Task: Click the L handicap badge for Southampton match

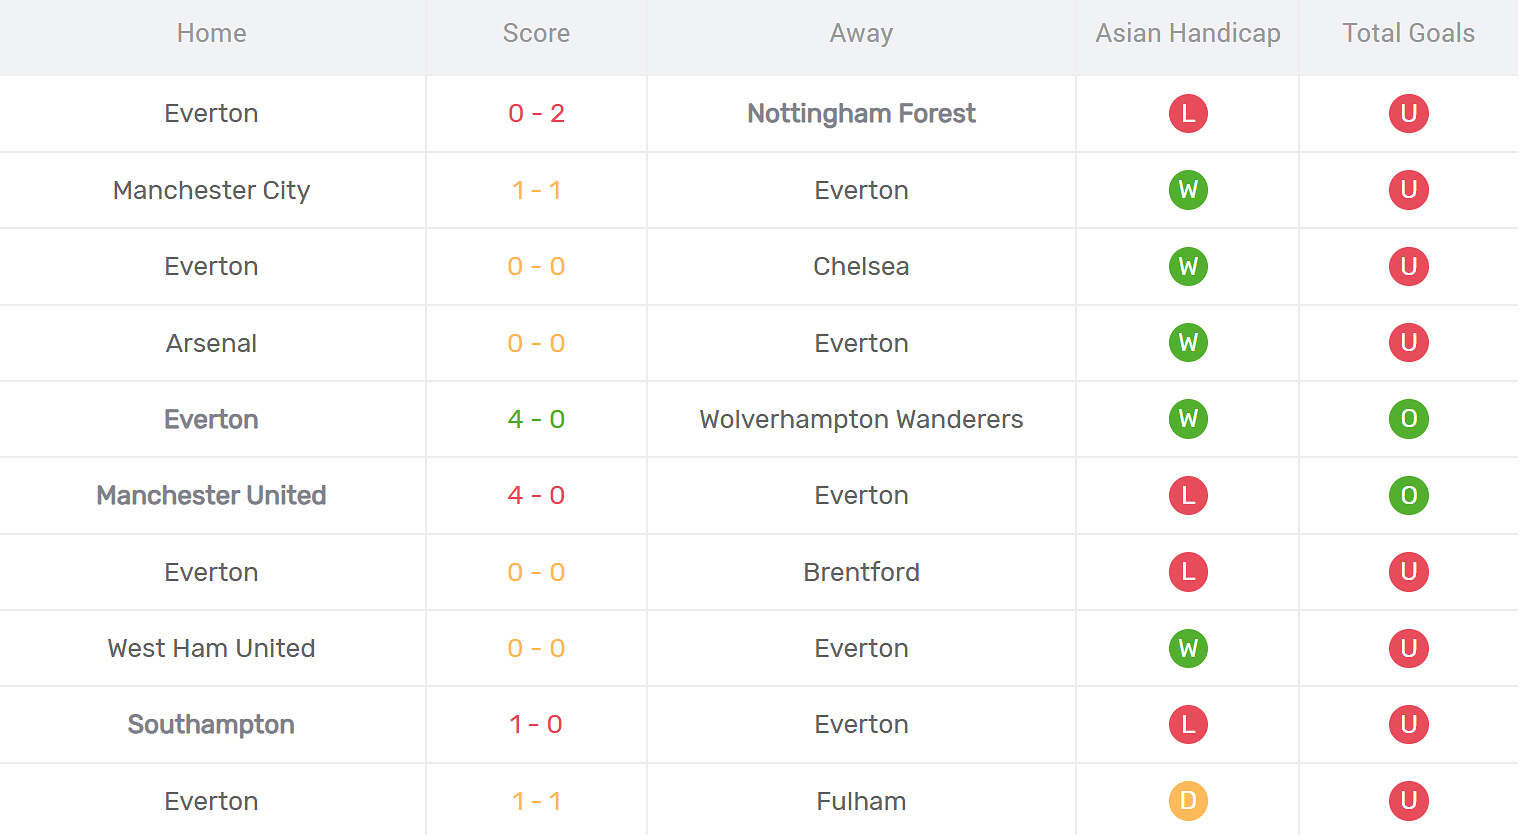Action: (1188, 724)
